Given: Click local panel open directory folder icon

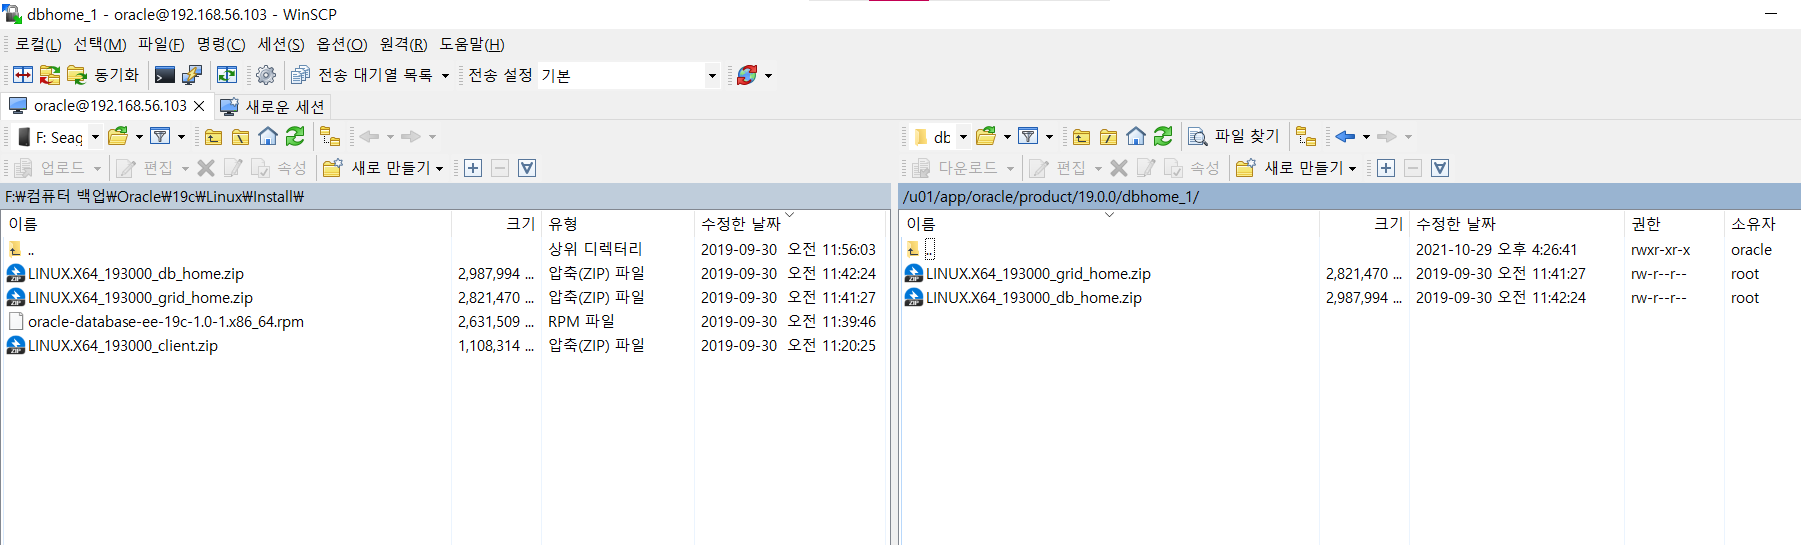Looking at the screenshot, I should pos(118,136).
